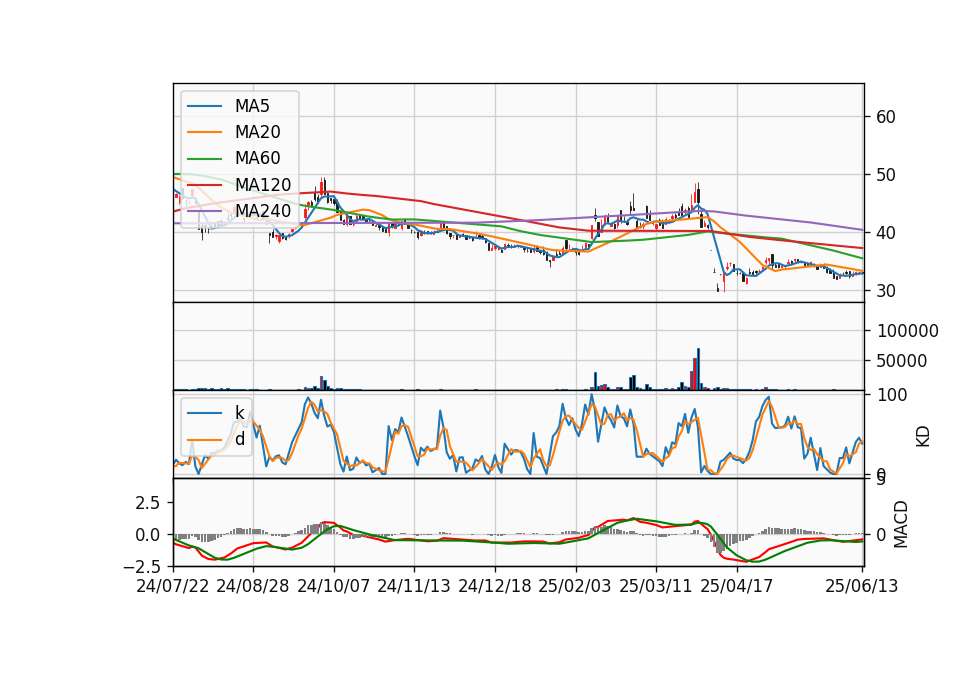The width and height of the screenshot is (960, 690).
Task: Click the 25/03/11 date axis label
Action: (656, 587)
